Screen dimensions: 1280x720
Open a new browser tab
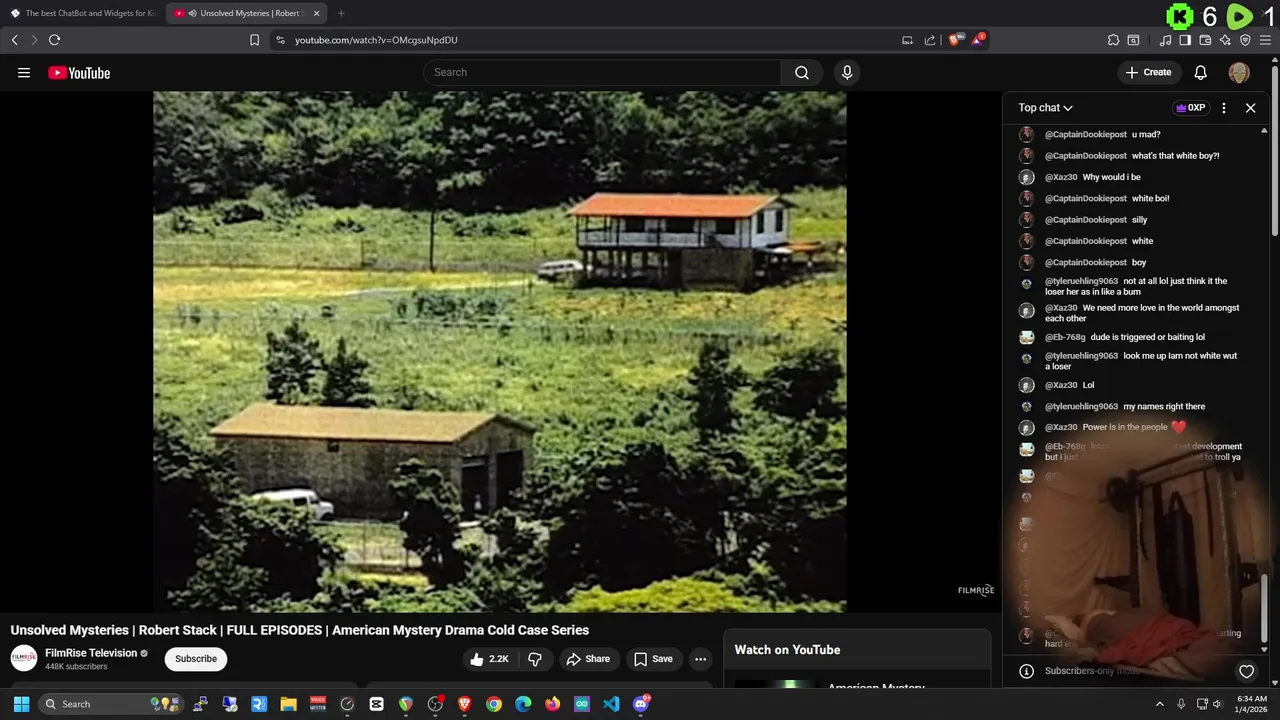pos(341,13)
